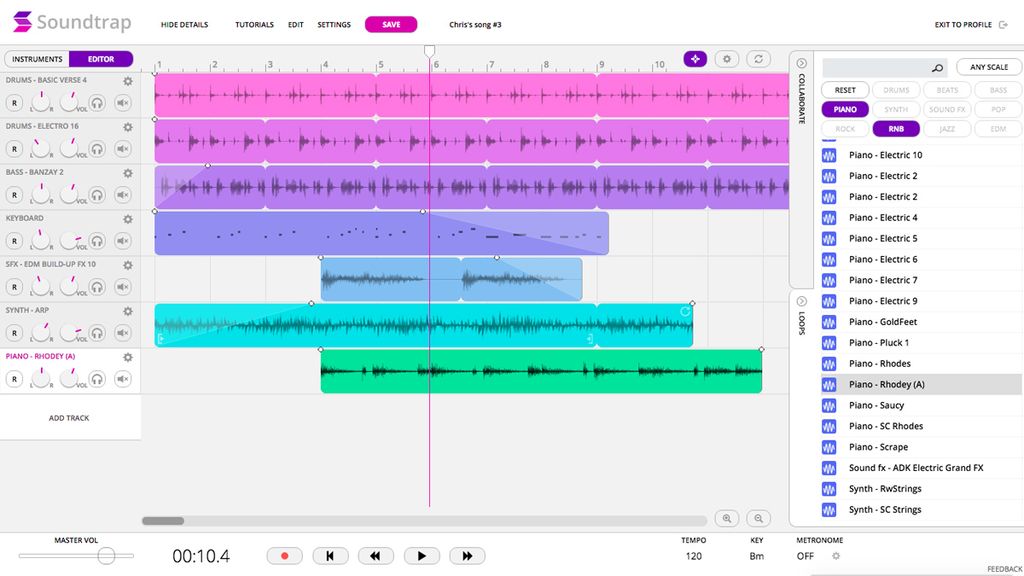Zoom in using the magnifier icon
This screenshot has width=1024, height=576.
tap(726, 518)
